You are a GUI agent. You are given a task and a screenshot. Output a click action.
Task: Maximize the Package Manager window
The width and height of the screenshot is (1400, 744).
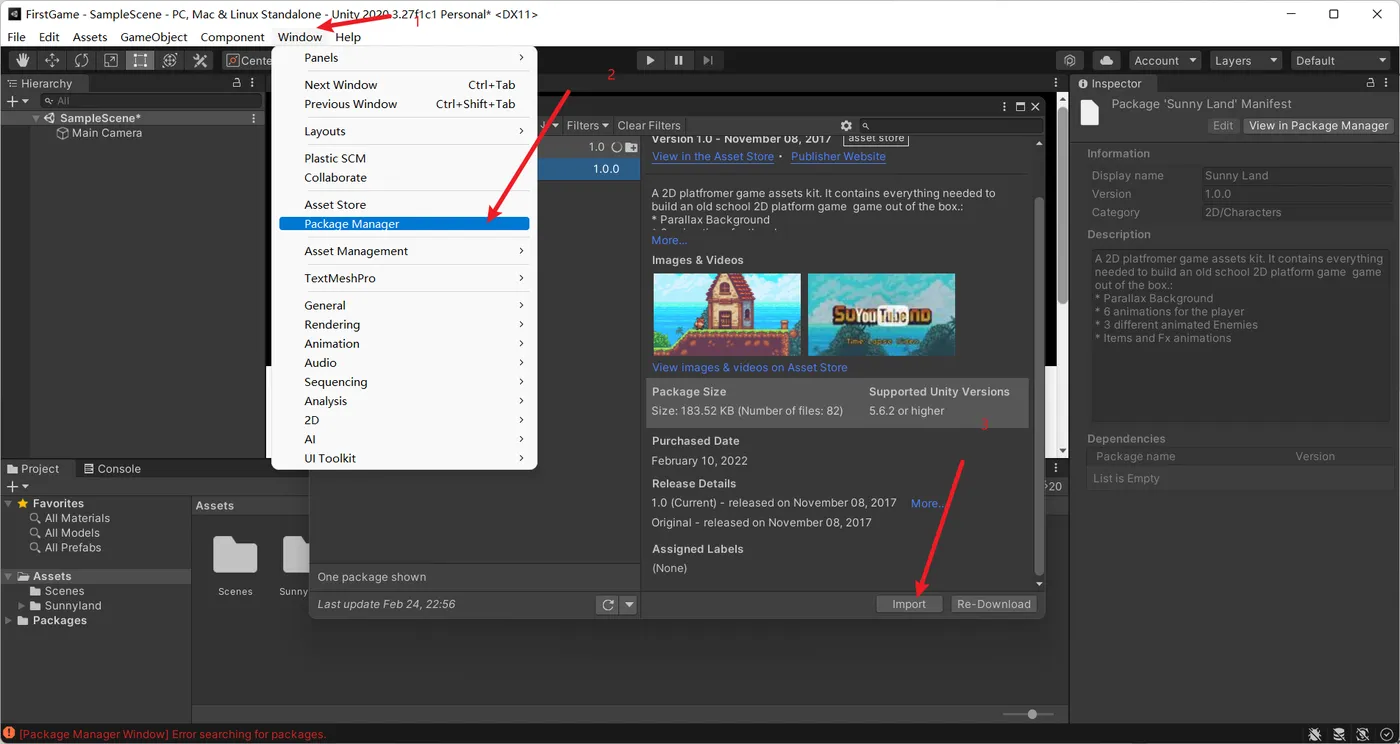(1020, 106)
